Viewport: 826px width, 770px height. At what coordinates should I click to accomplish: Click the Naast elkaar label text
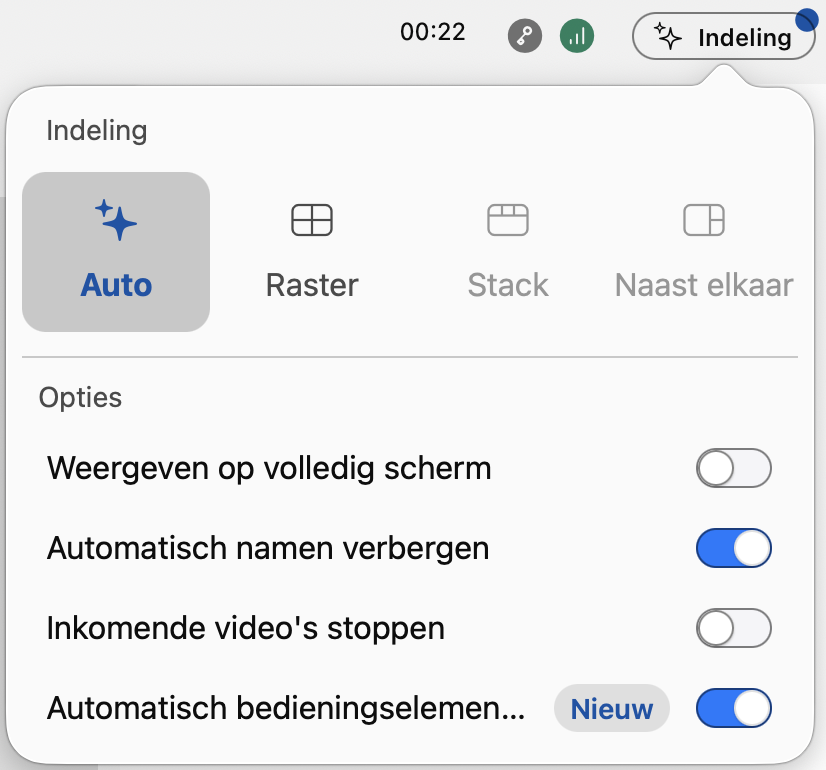(x=704, y=285)
